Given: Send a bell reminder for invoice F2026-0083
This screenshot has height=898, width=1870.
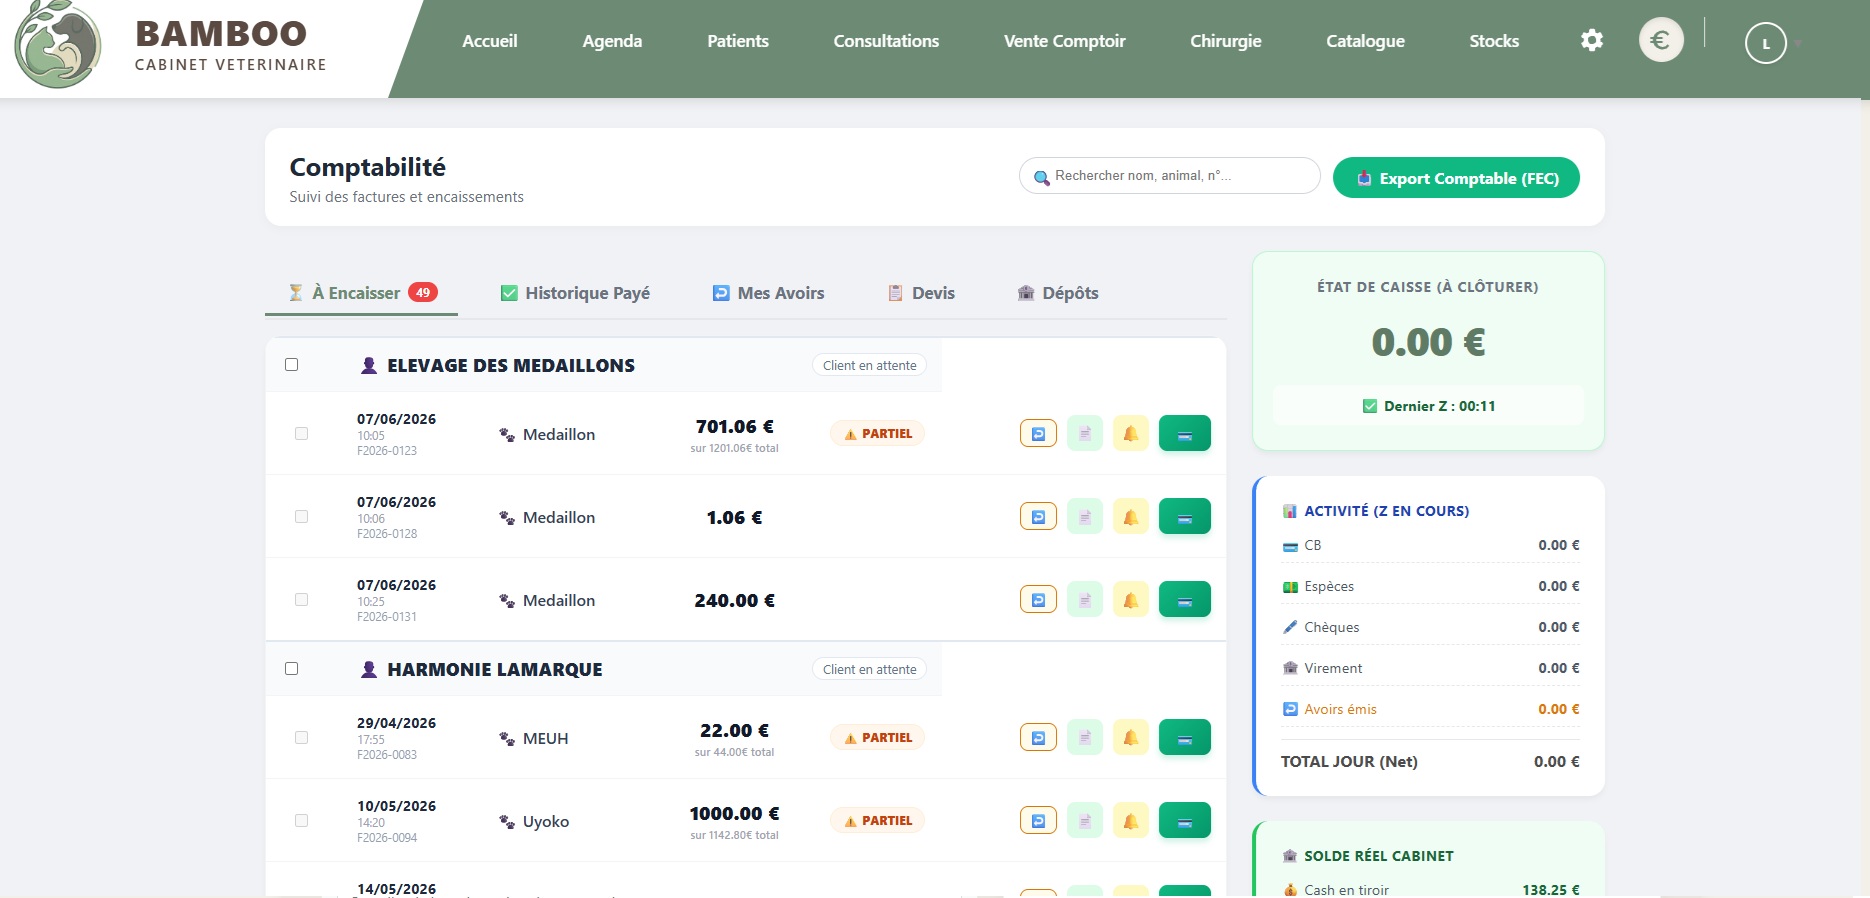Looking at the screenshot, I should click(x=1131, y=737).
